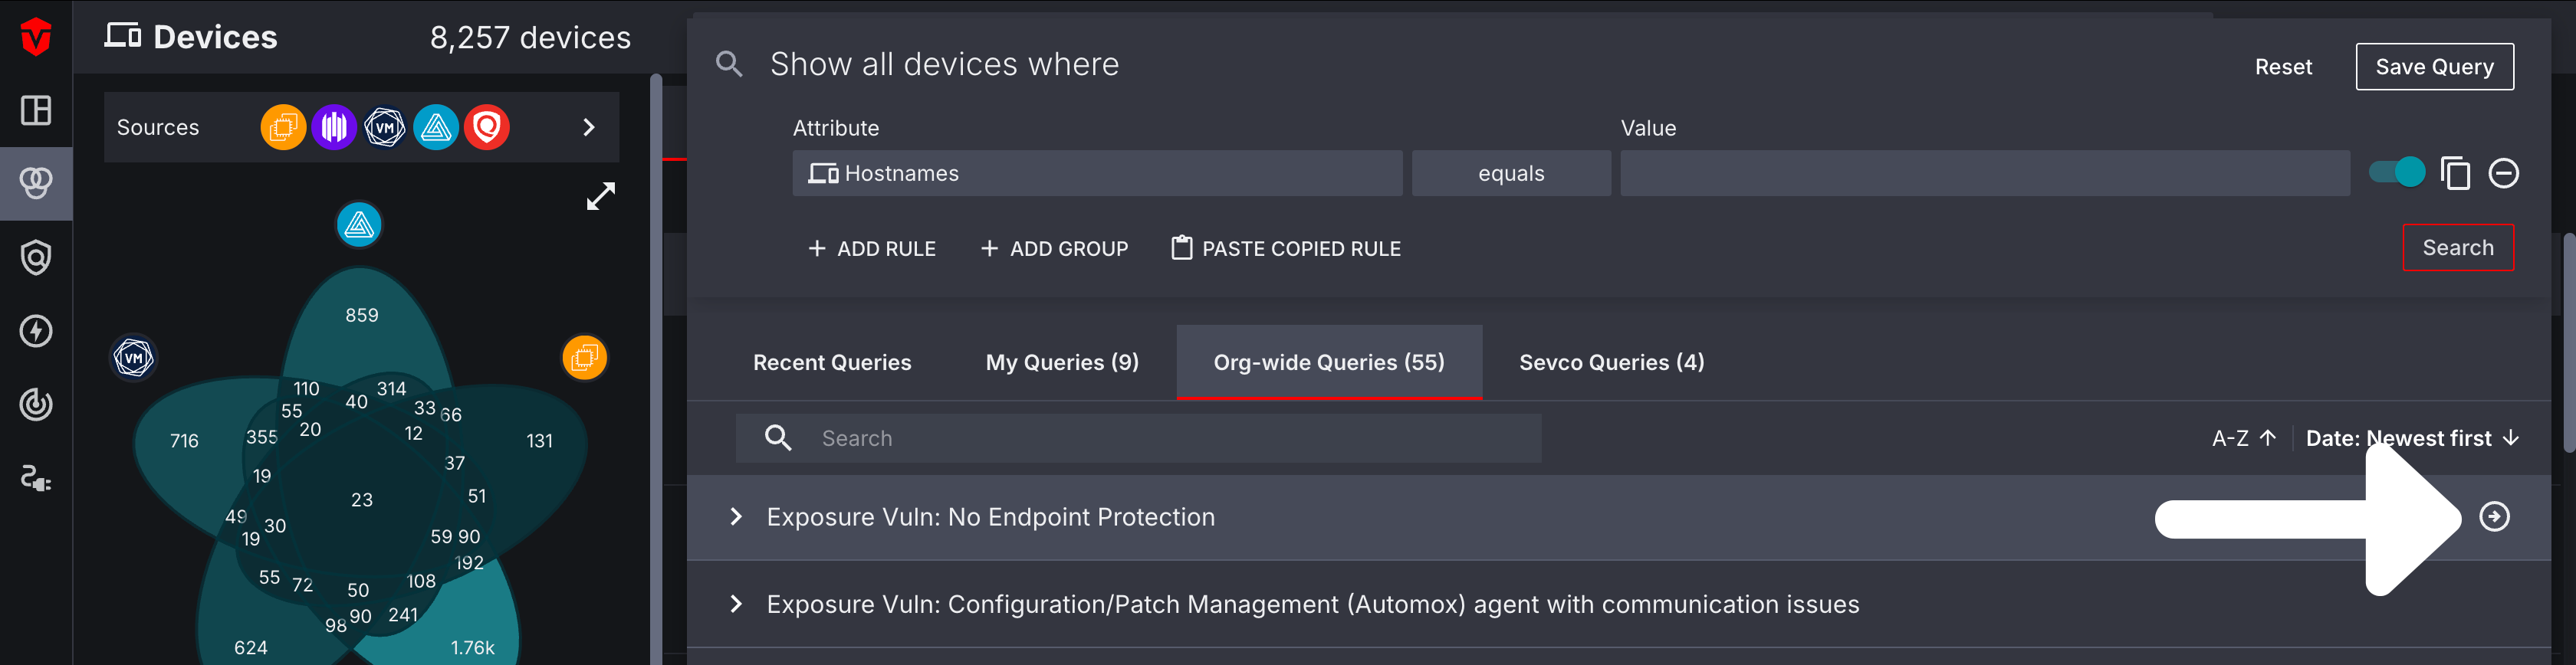
Task: Click the Devices heading icon
Action: pyautogui.click(x=123, y=36)
